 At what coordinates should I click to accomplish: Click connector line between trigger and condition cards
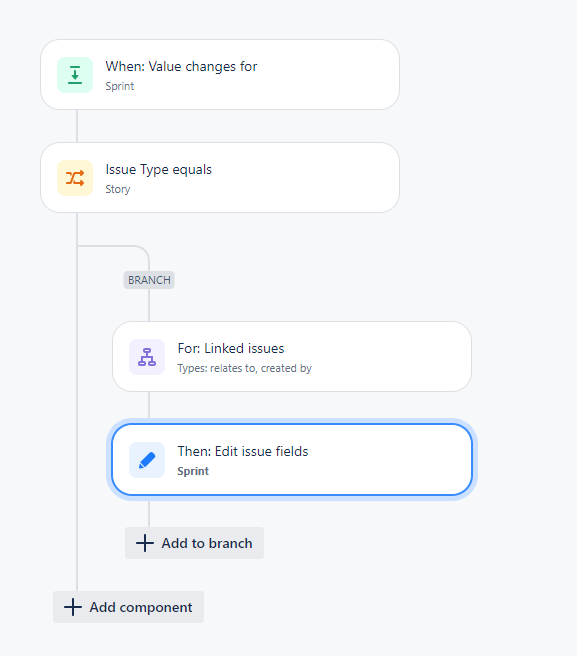[77, 126]
